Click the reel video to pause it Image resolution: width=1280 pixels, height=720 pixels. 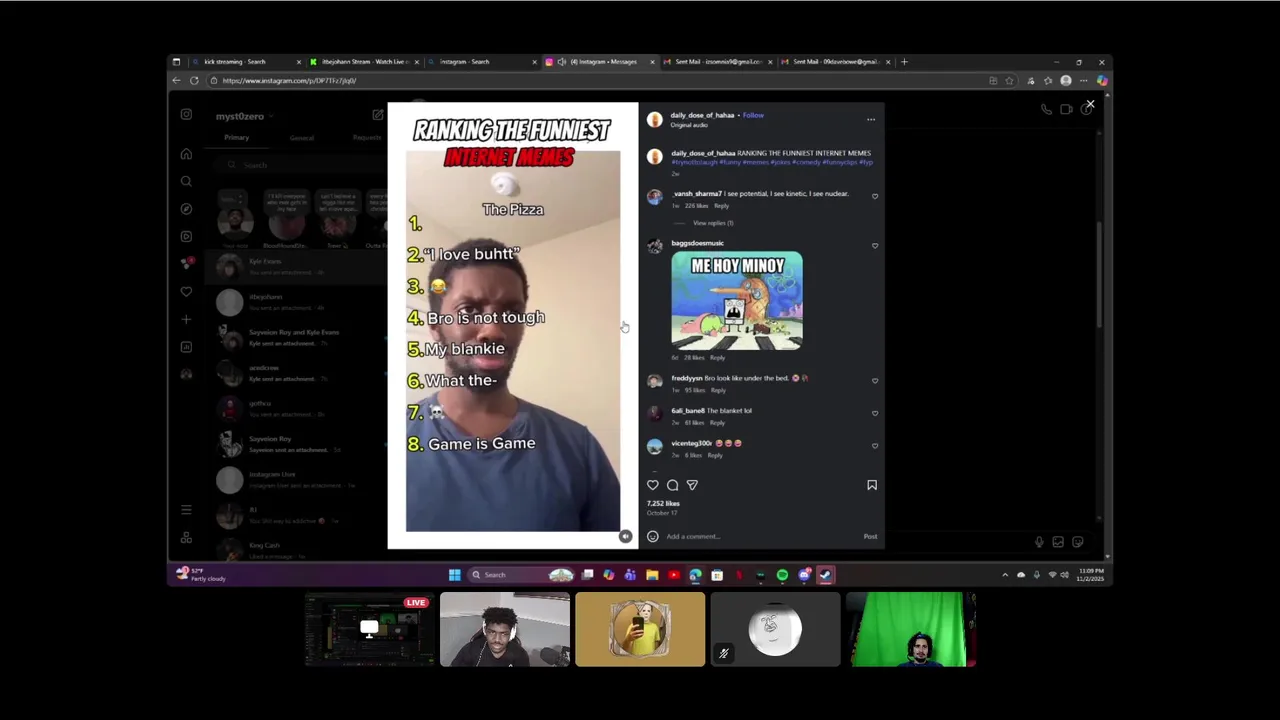513,326
